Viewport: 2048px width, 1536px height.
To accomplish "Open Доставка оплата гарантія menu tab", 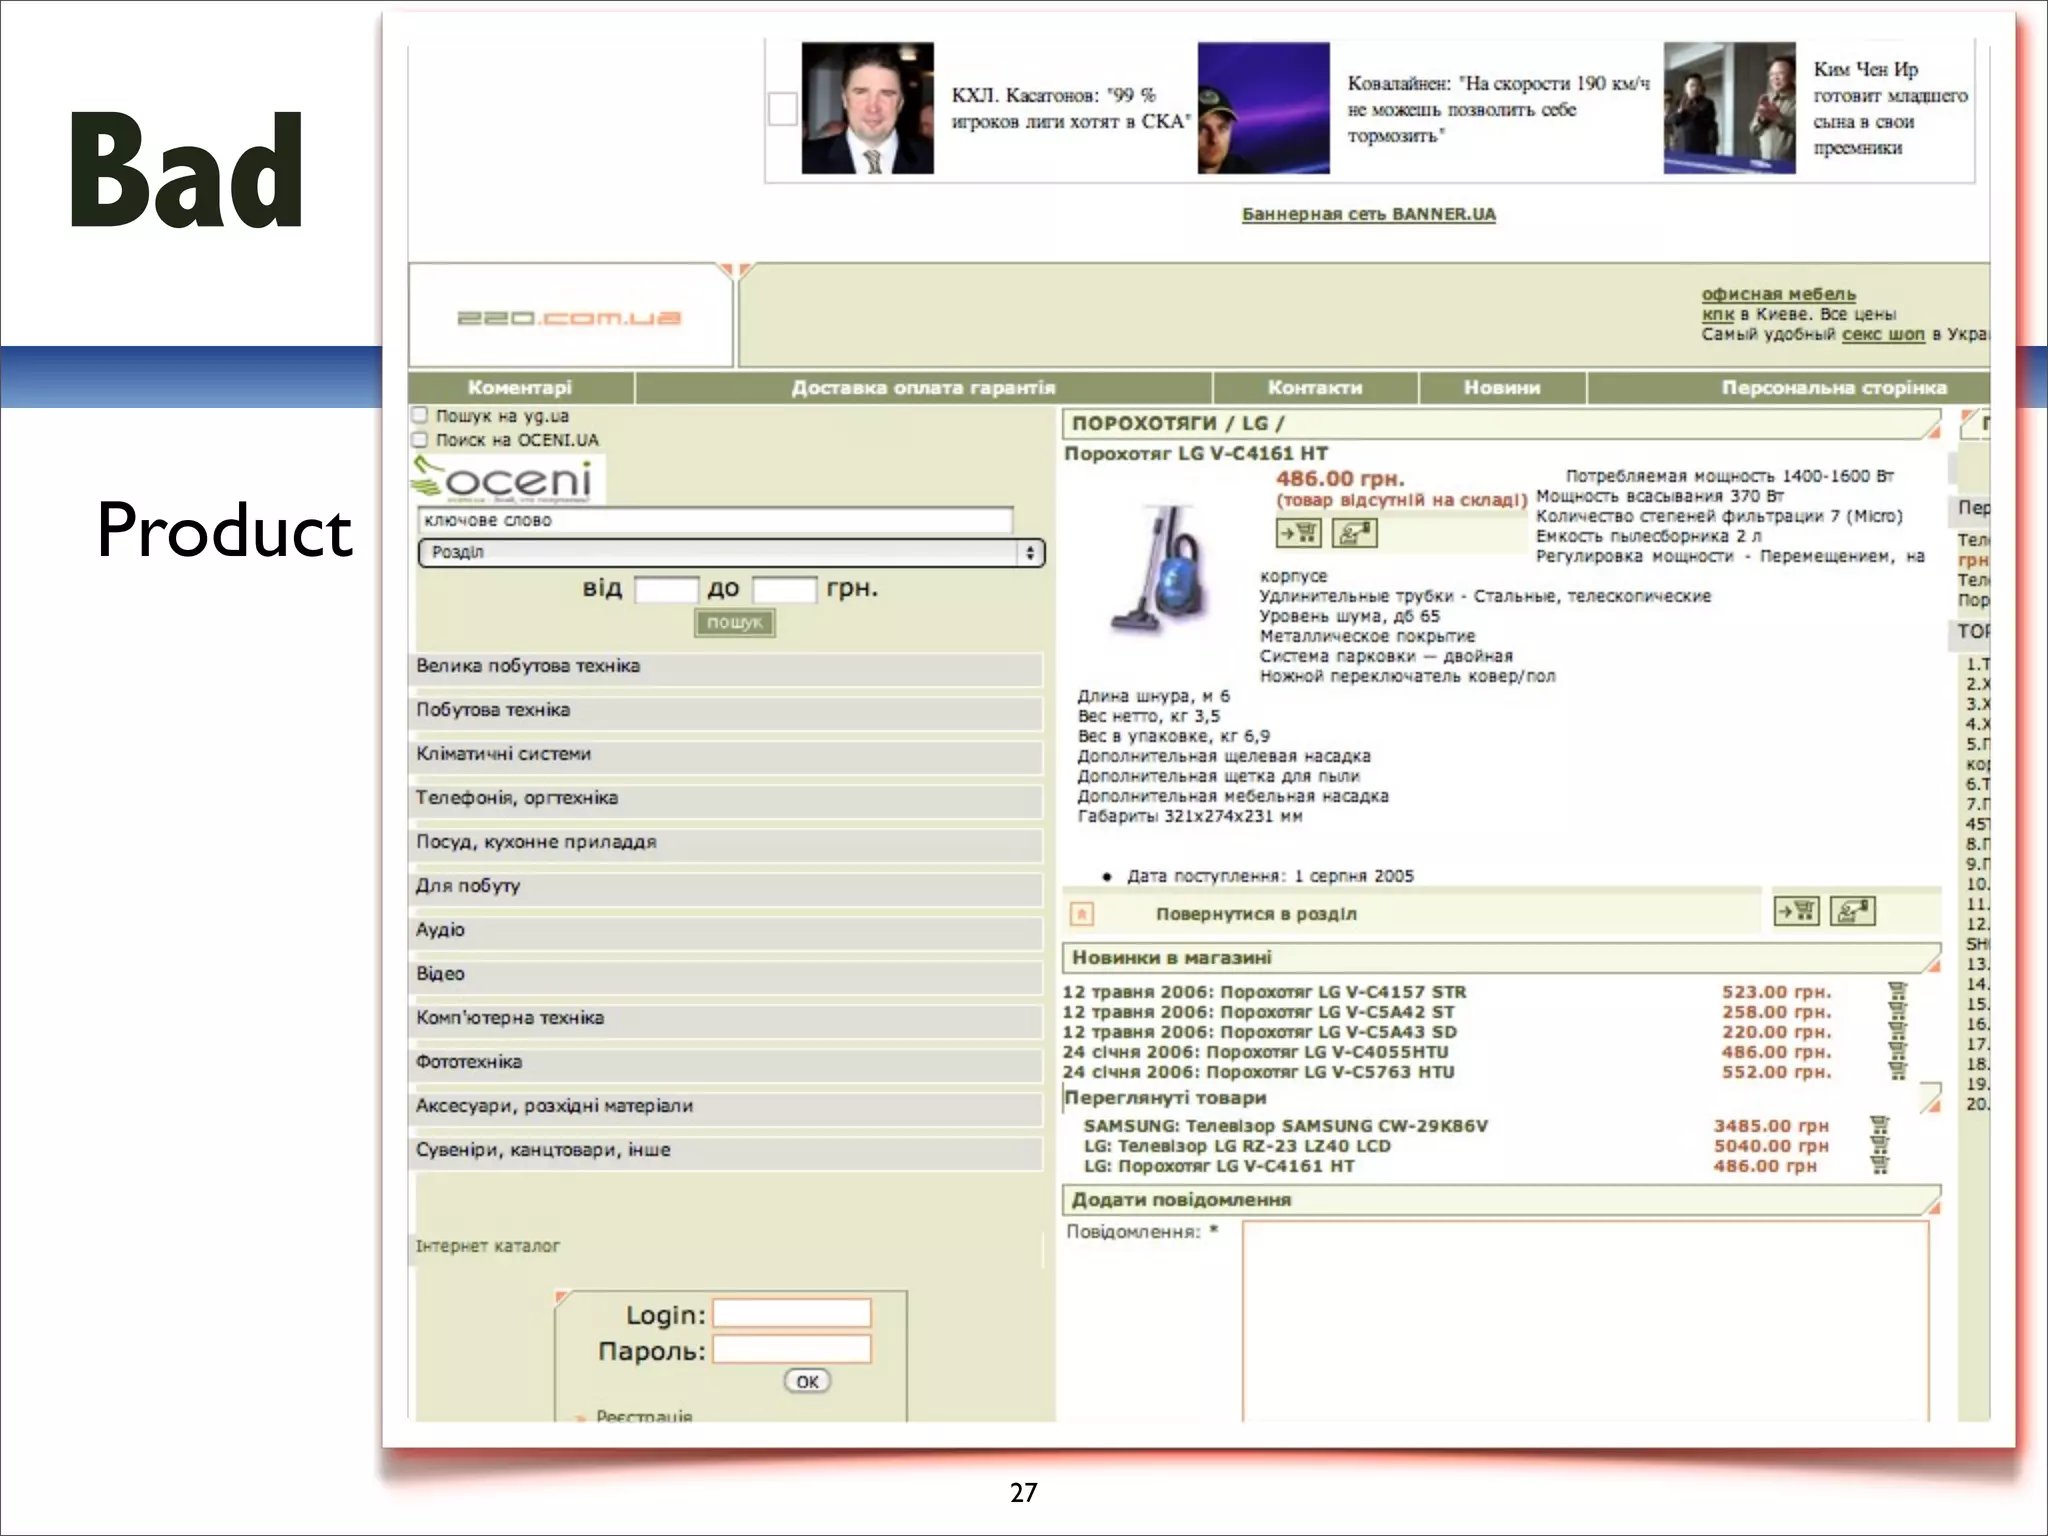I will click(923, 388).
